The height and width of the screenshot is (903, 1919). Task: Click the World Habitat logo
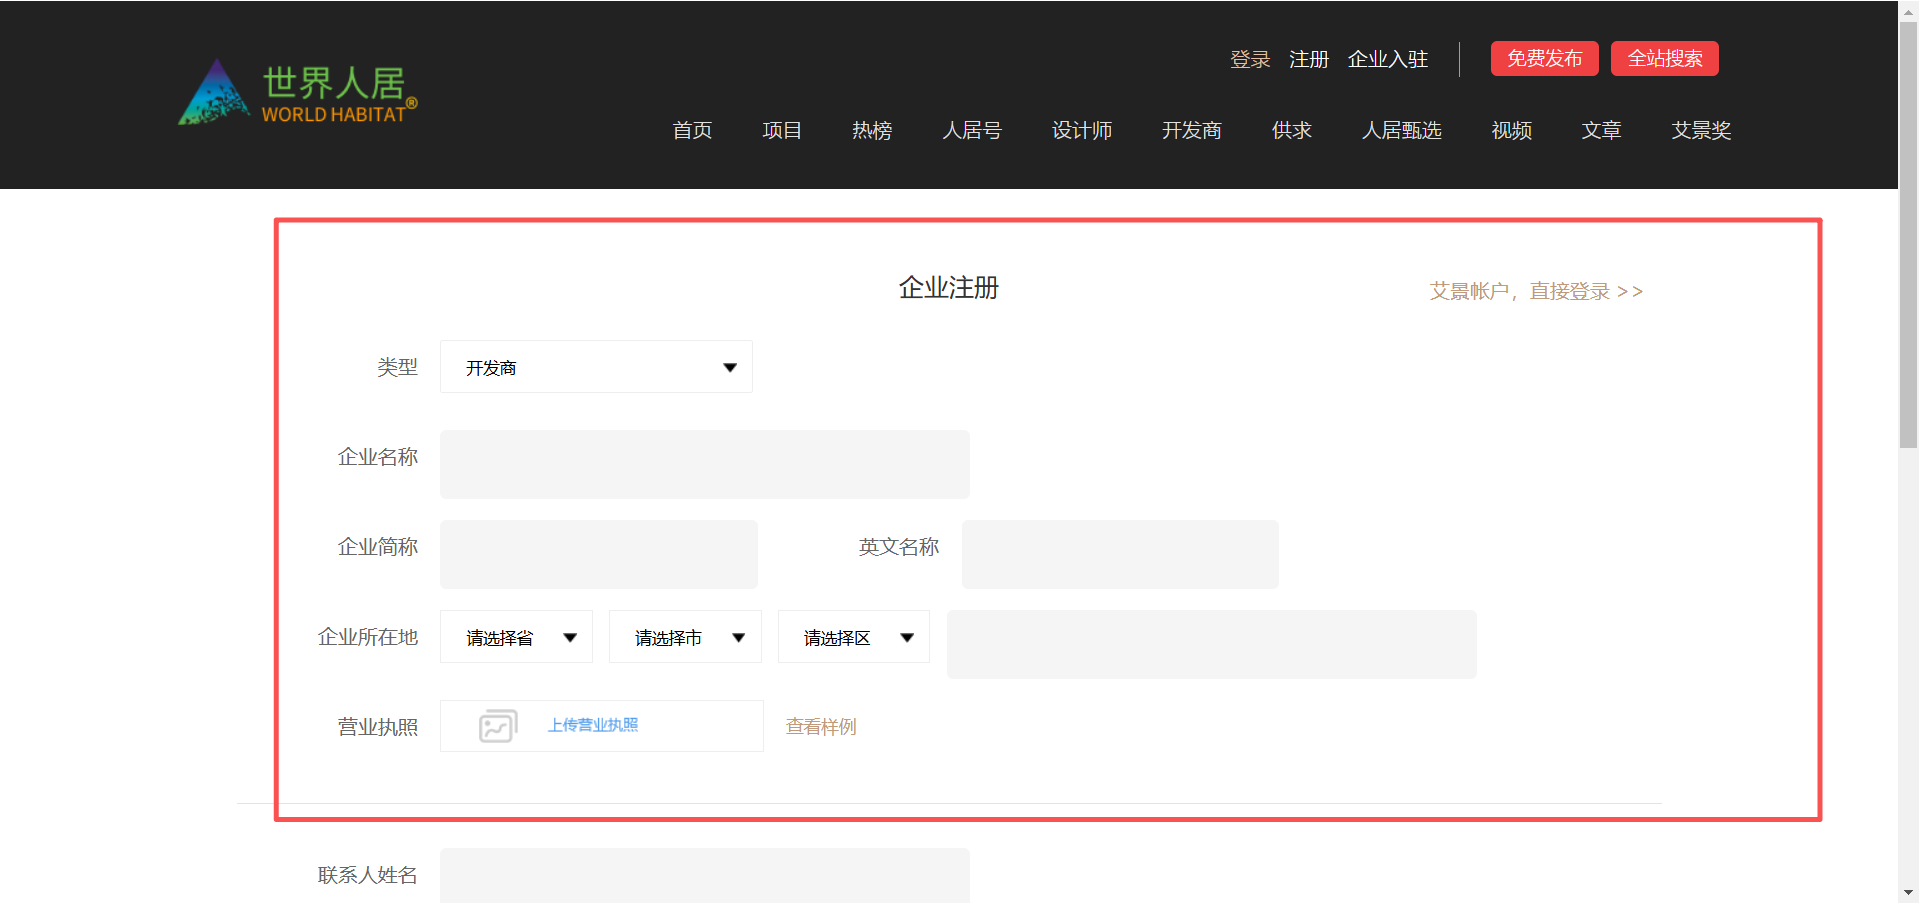click(x=297, y=93)
